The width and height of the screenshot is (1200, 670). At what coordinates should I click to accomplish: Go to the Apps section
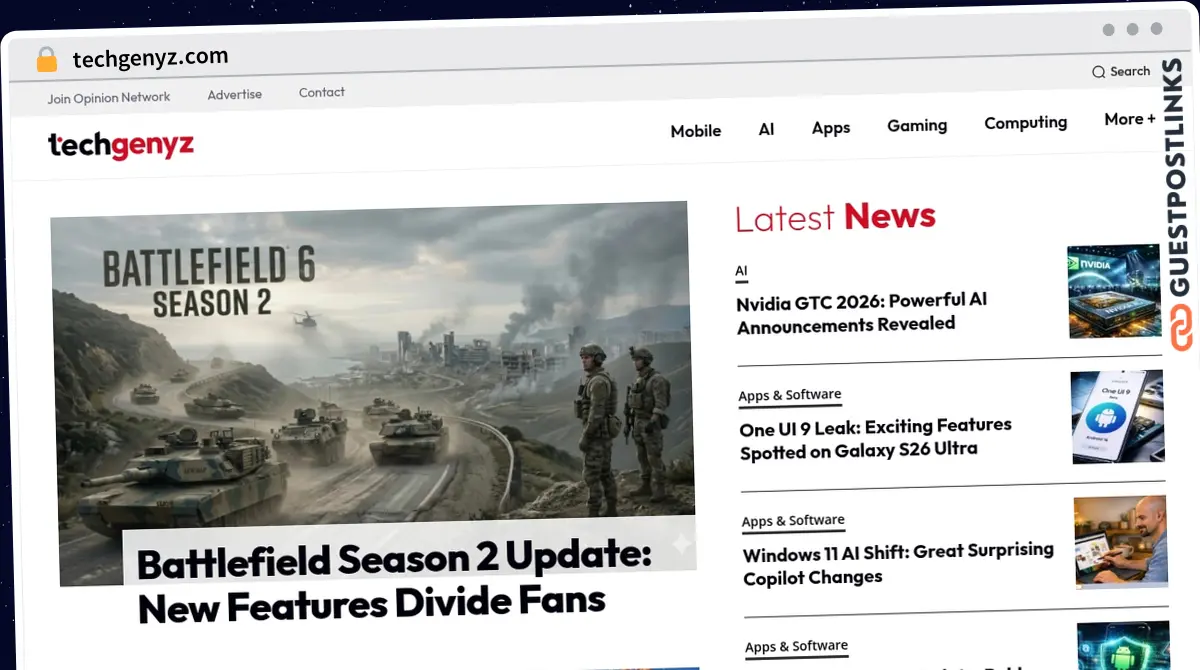pyautogui.click(x=830, y=128)
